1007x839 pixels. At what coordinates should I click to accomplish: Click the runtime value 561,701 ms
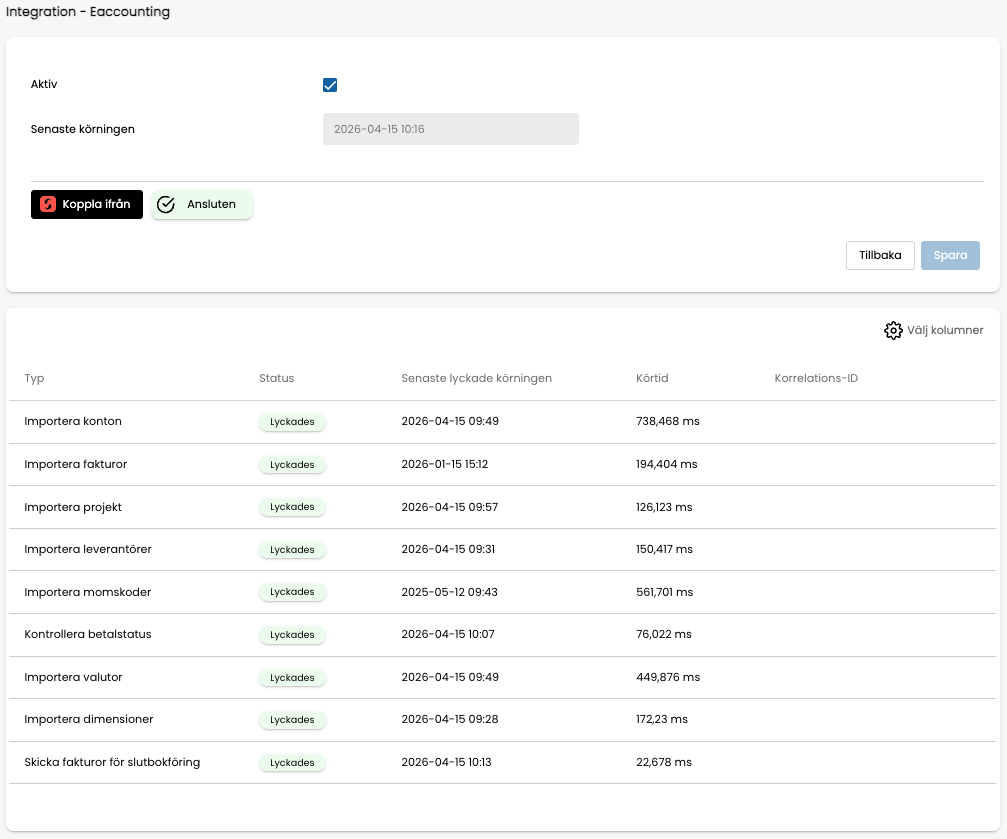pos(664,592)
